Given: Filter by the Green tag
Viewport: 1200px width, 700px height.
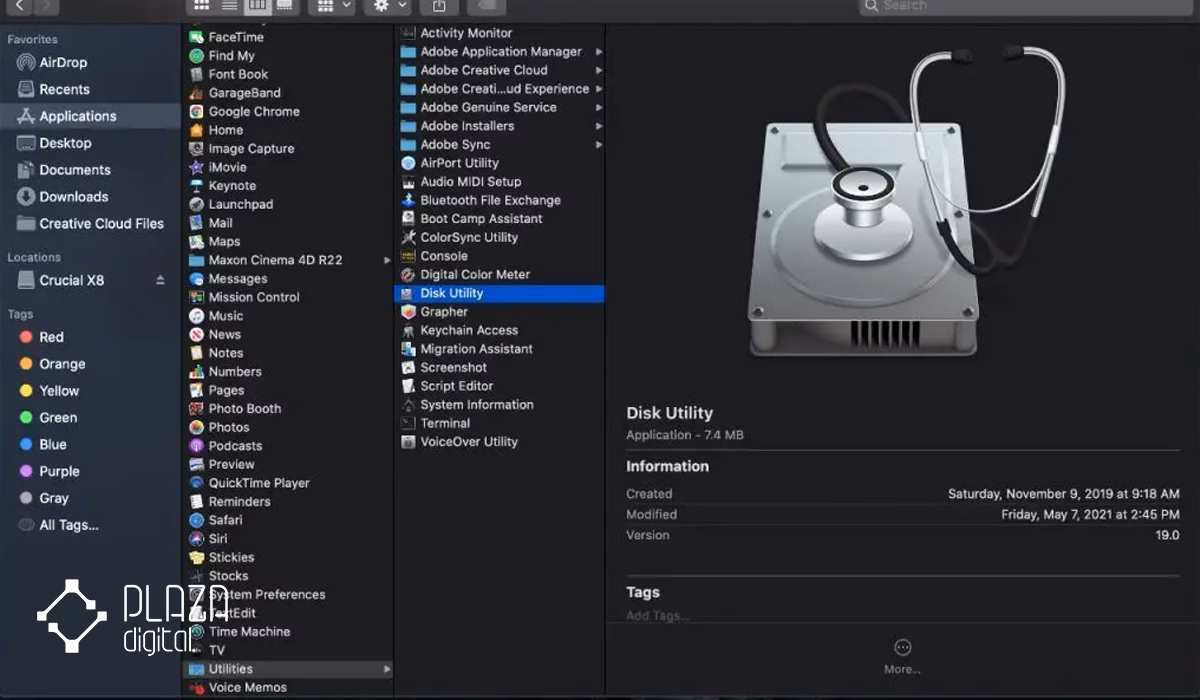Looking at the screenshot, I should [x=57, y=418].
